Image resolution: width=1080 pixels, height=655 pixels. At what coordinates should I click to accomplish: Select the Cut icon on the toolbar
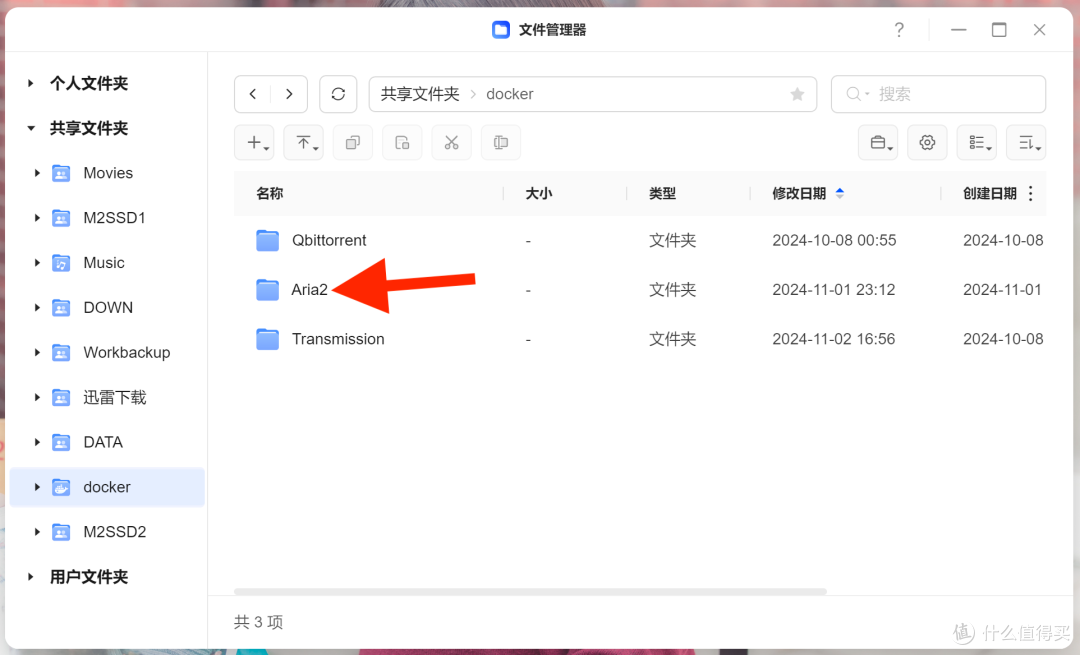pyautogui.click(x=451, y=142)
